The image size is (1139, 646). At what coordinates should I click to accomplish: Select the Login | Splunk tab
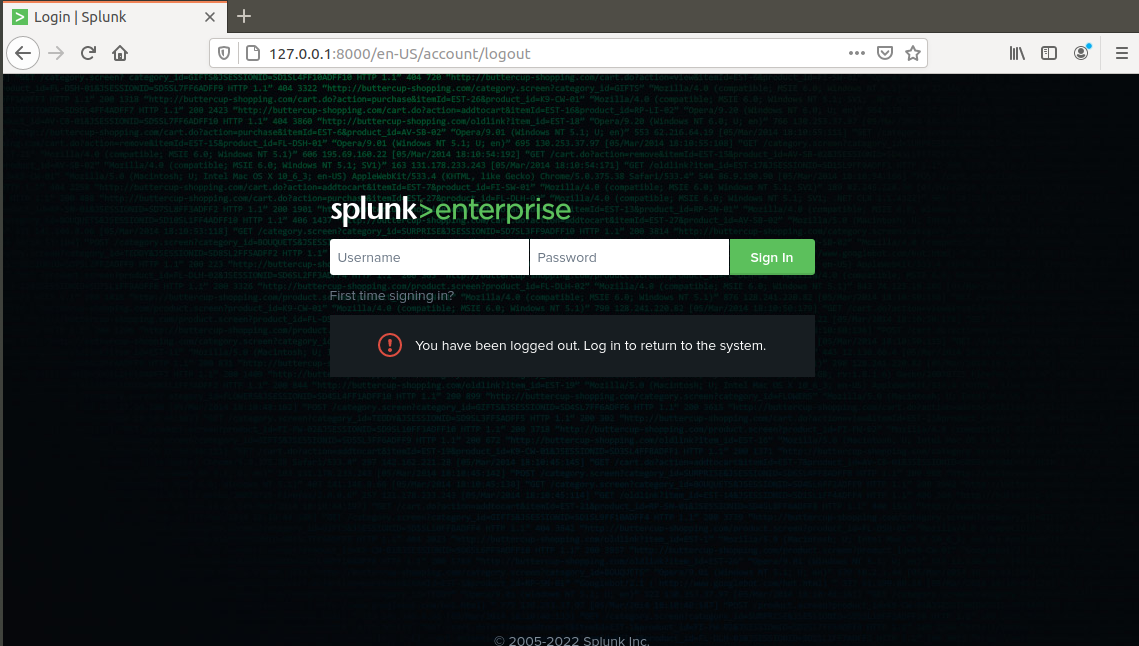[115, 17]
